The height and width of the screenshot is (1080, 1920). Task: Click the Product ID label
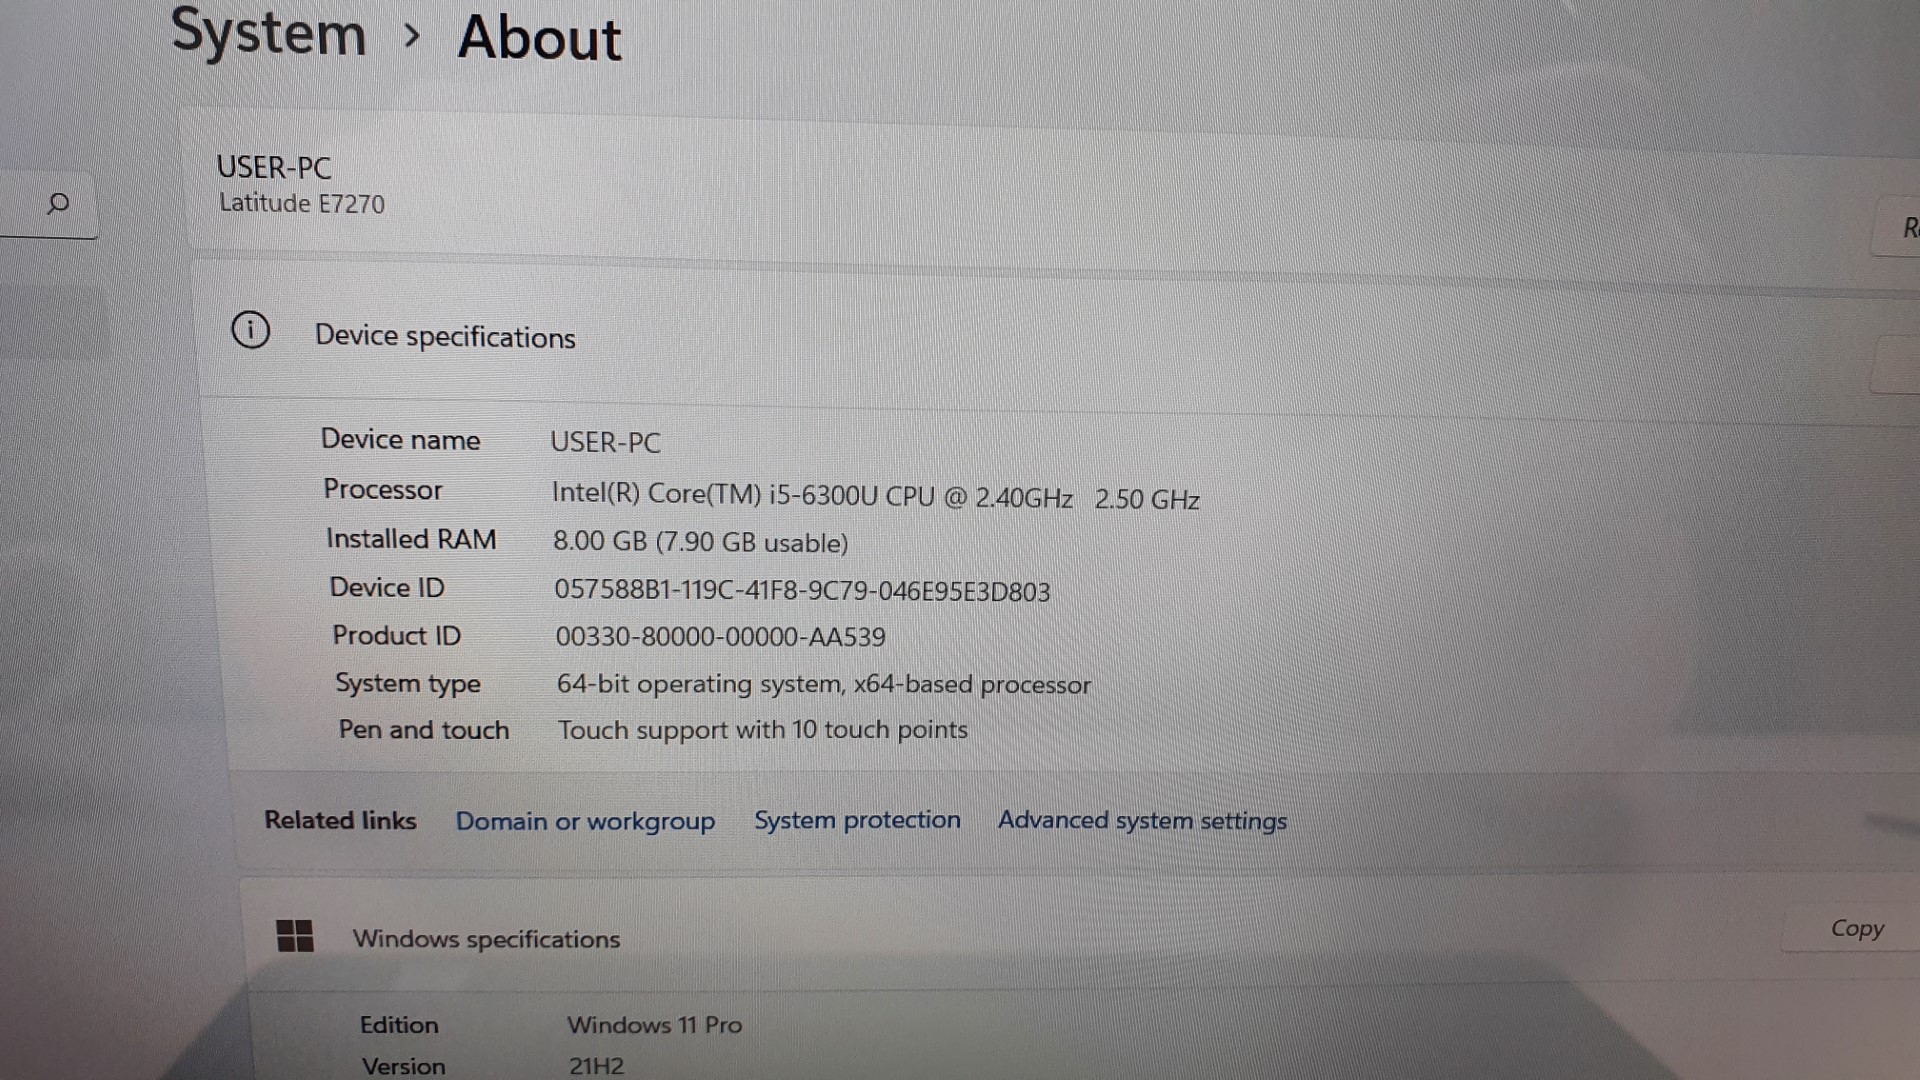397,635
